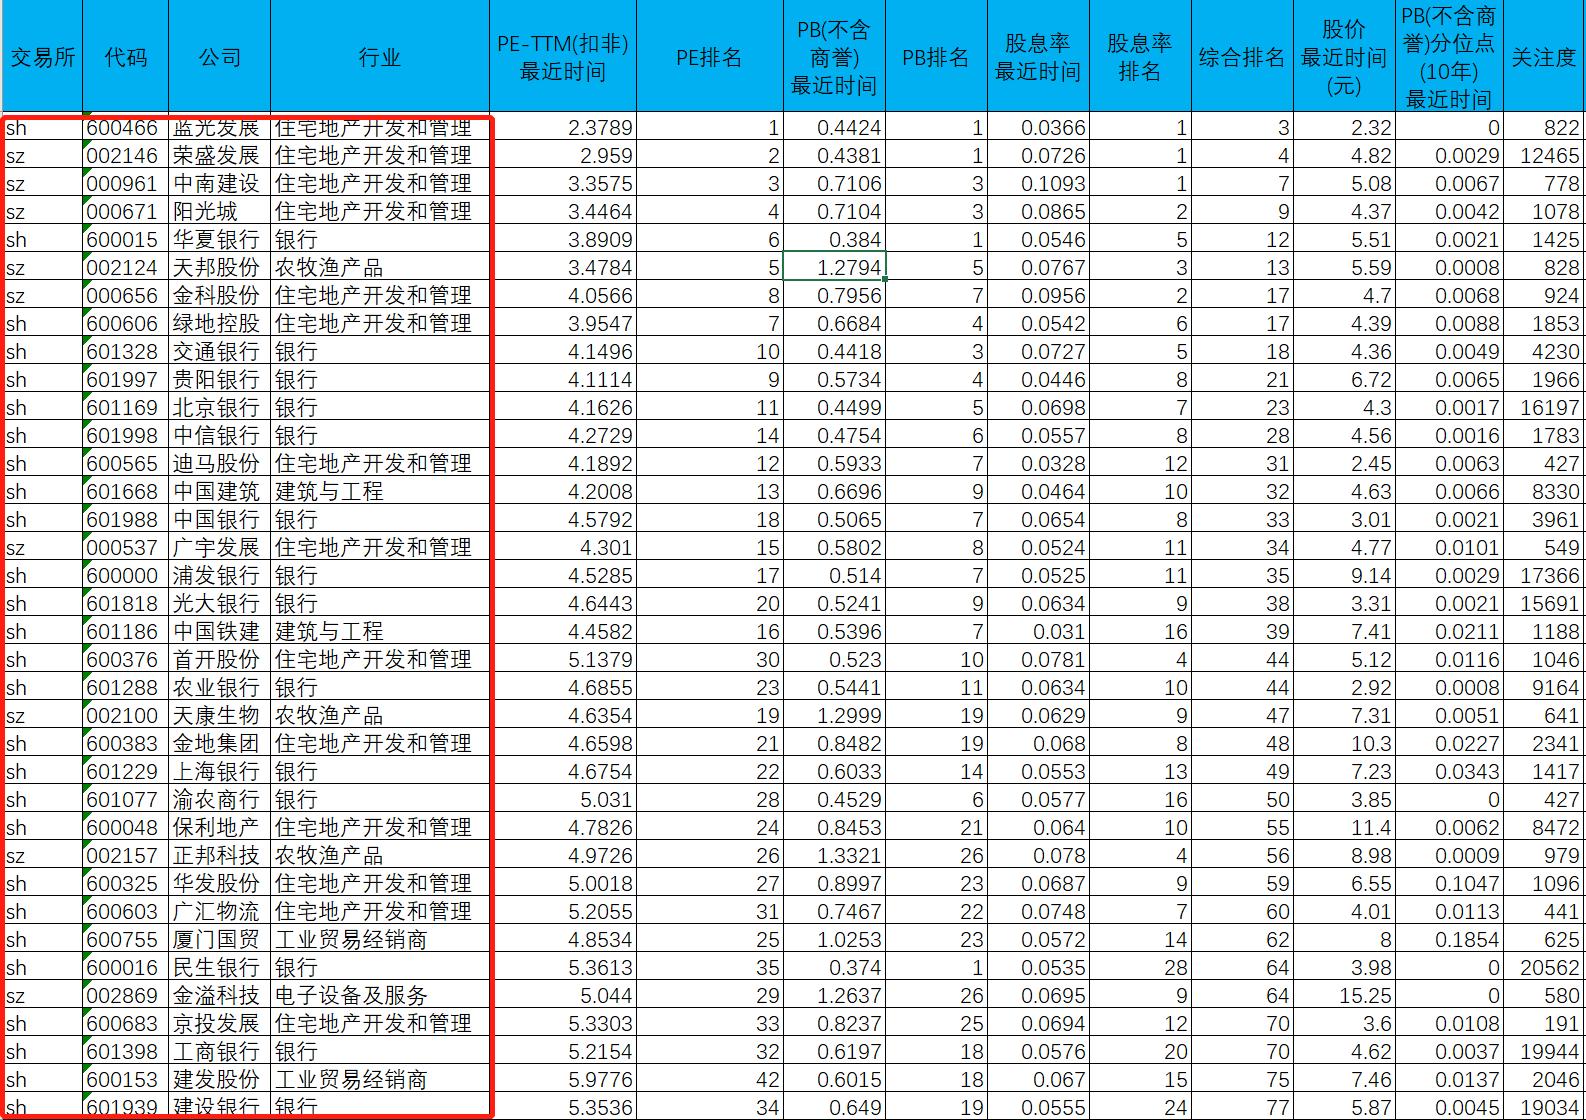
Task: Click the PE-TTM(扣非) 最近时间 header
Action: 563,57
